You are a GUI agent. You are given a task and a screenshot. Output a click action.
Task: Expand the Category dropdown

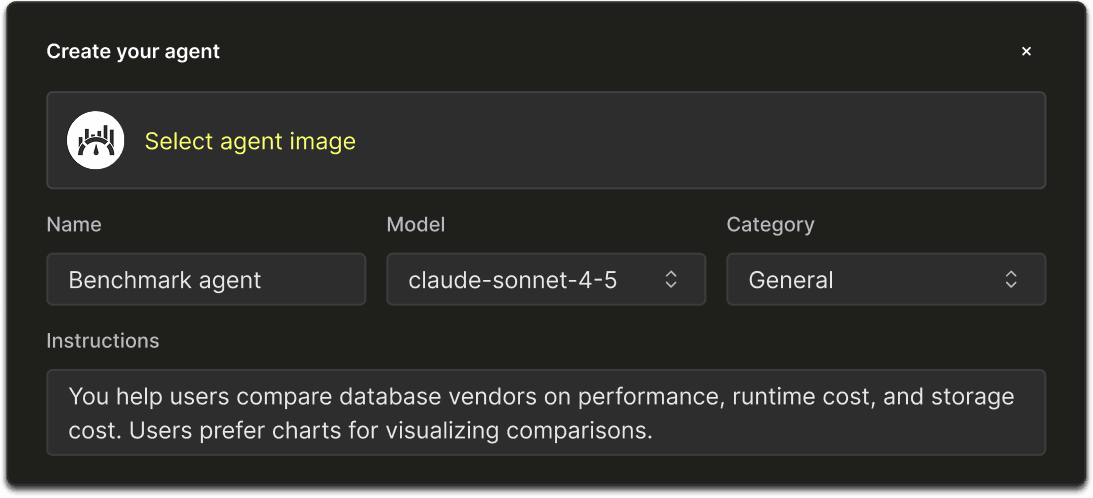tap(885, 280)
